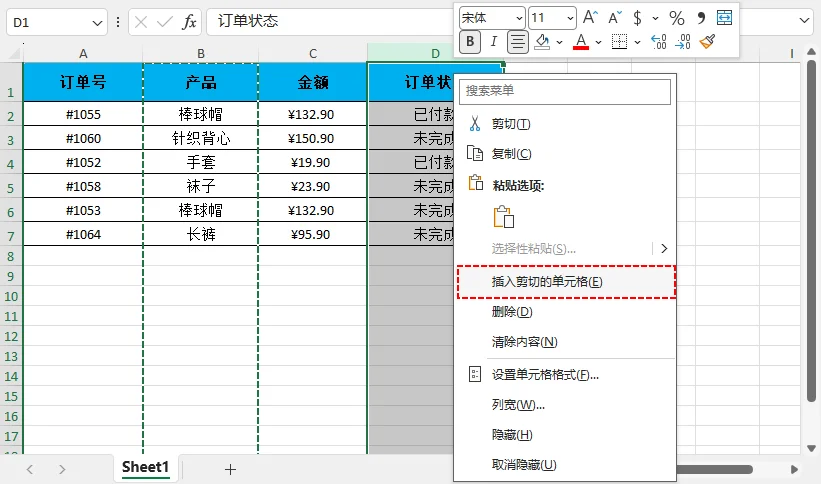The height and width of the screenshot is (484, 821).
Task: Select row 5 header
Action: click(11, 186)
